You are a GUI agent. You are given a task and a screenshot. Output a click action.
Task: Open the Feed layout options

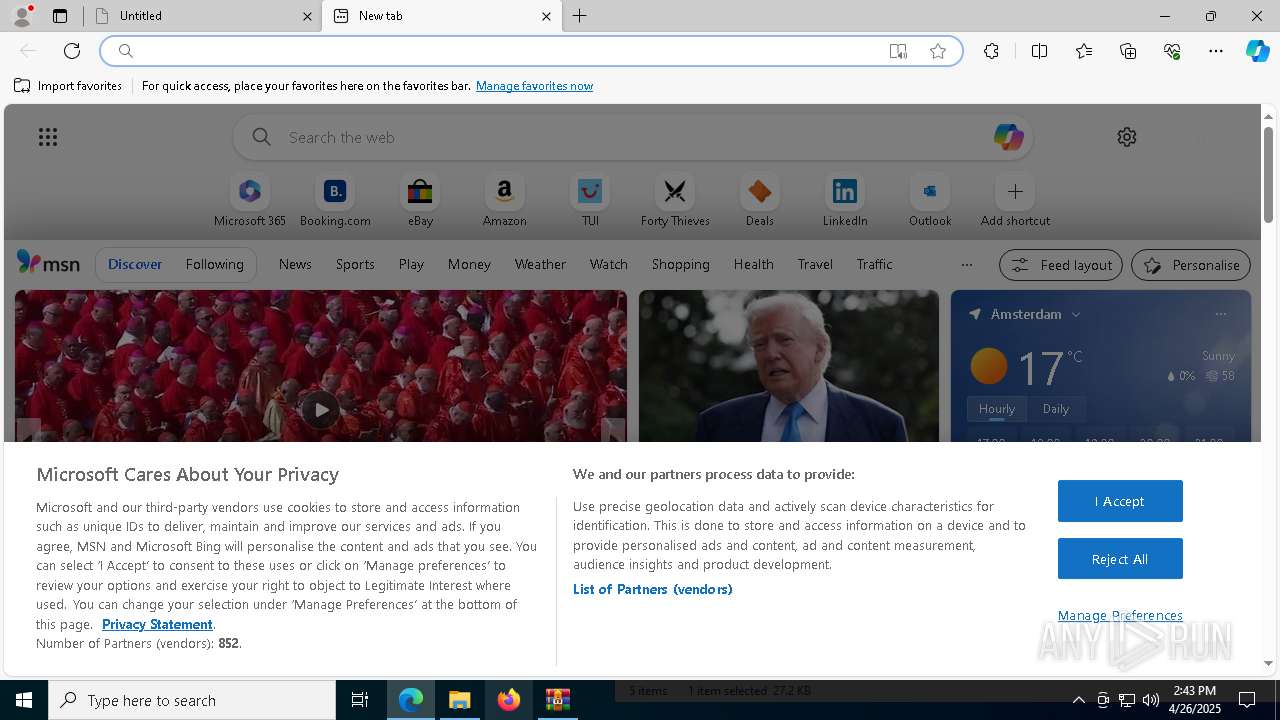[1061, 265]
